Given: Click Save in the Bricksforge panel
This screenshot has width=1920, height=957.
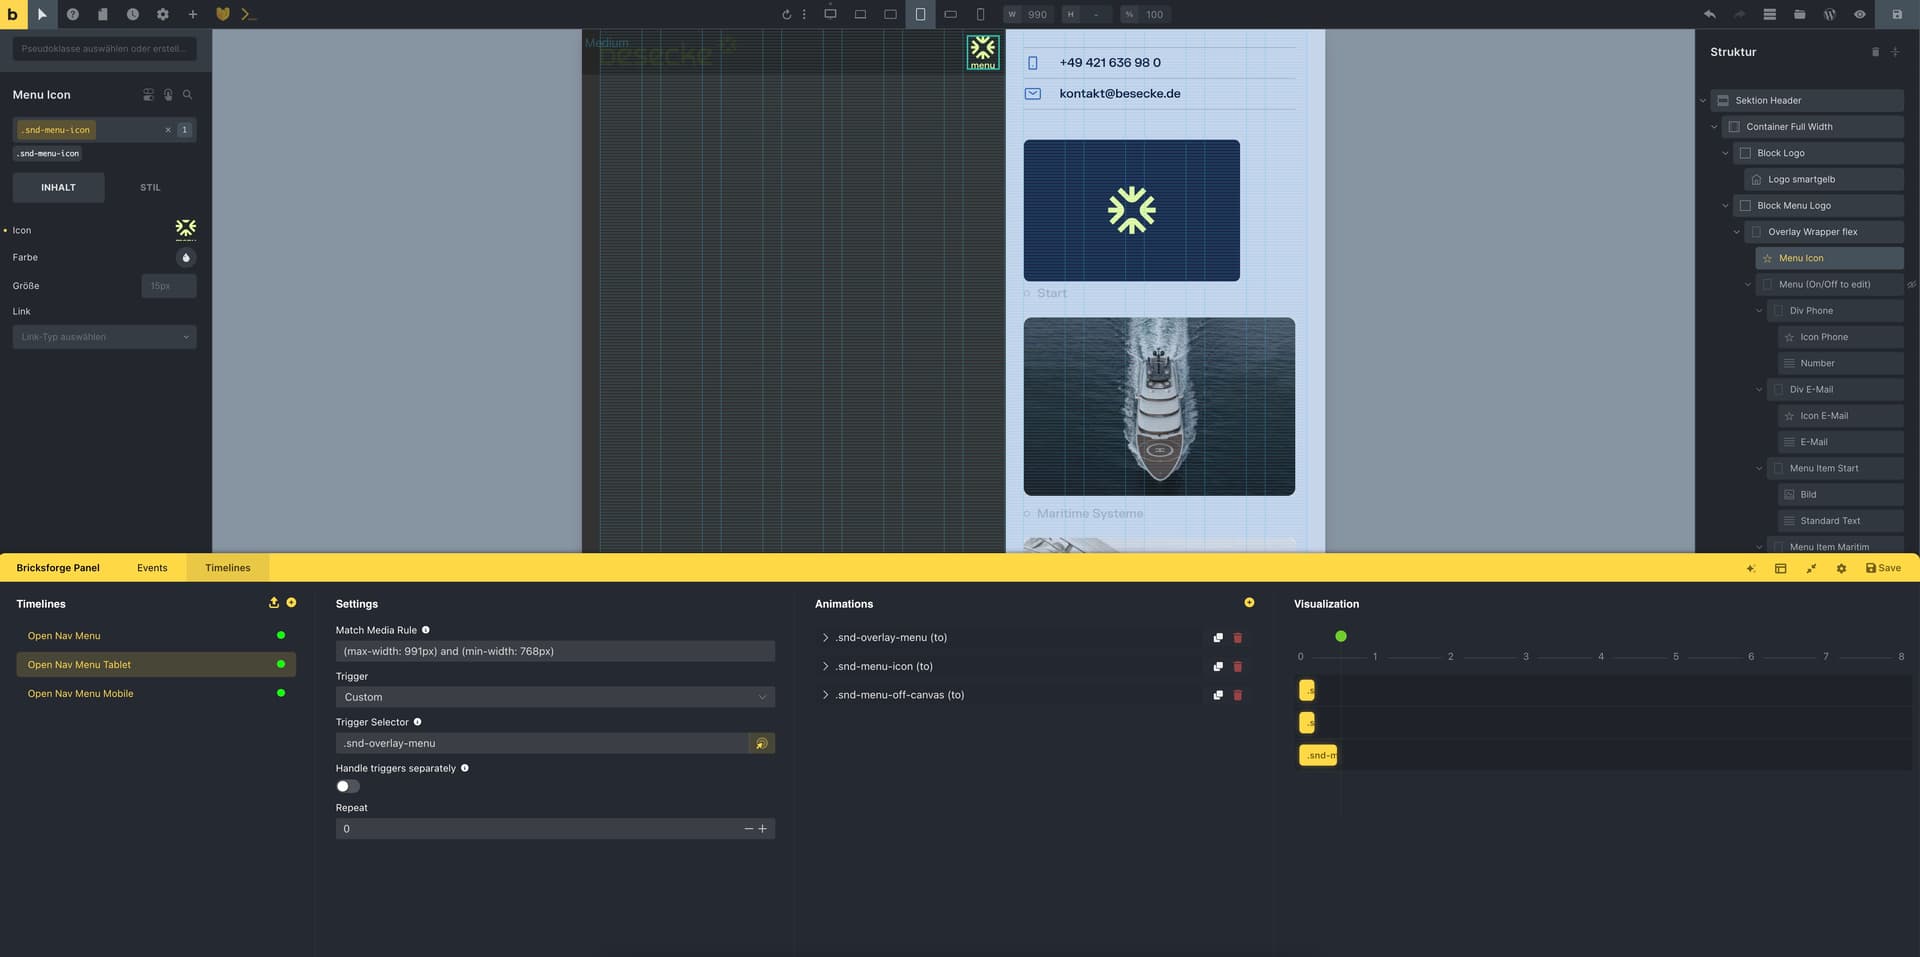Looking at the screenshot, I should pyautogui.click(x=1883, y=568).
